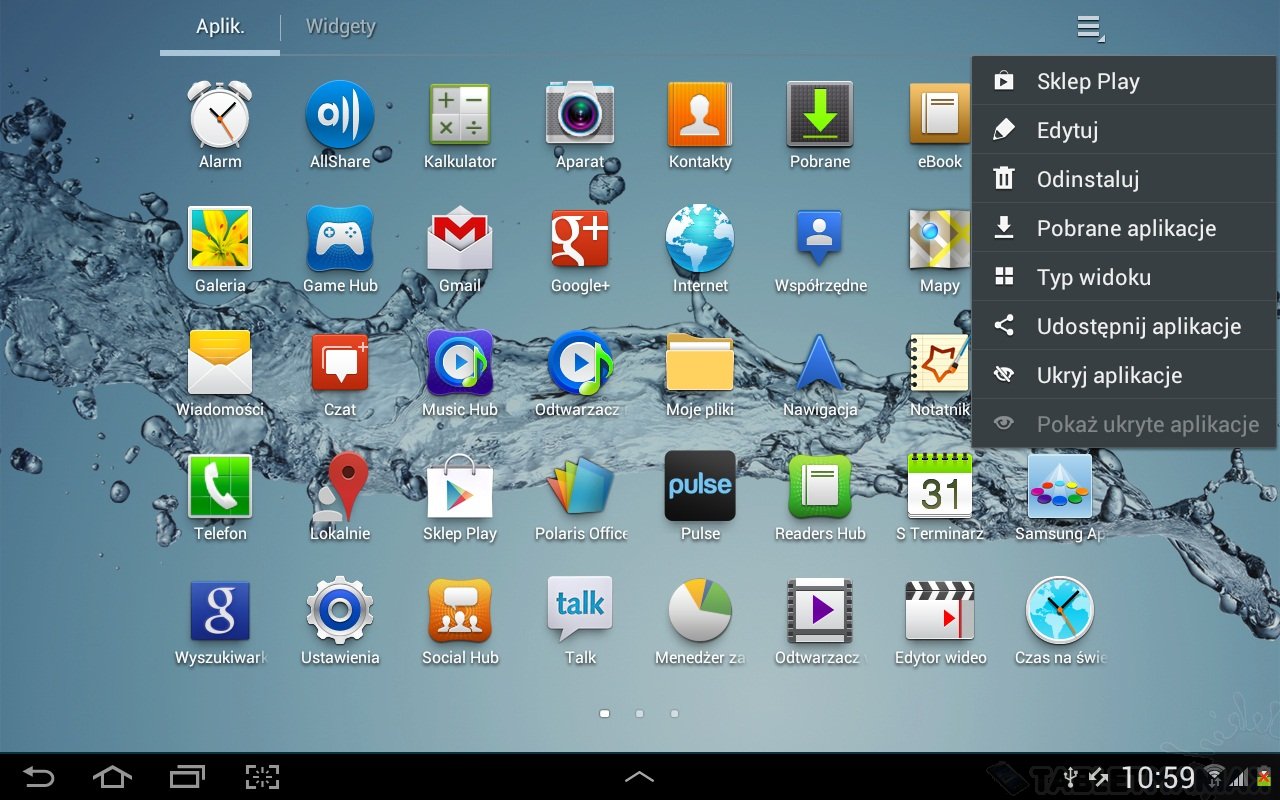
Task: Choose Sklep Play in the menu
Action: click(1088, 82)
